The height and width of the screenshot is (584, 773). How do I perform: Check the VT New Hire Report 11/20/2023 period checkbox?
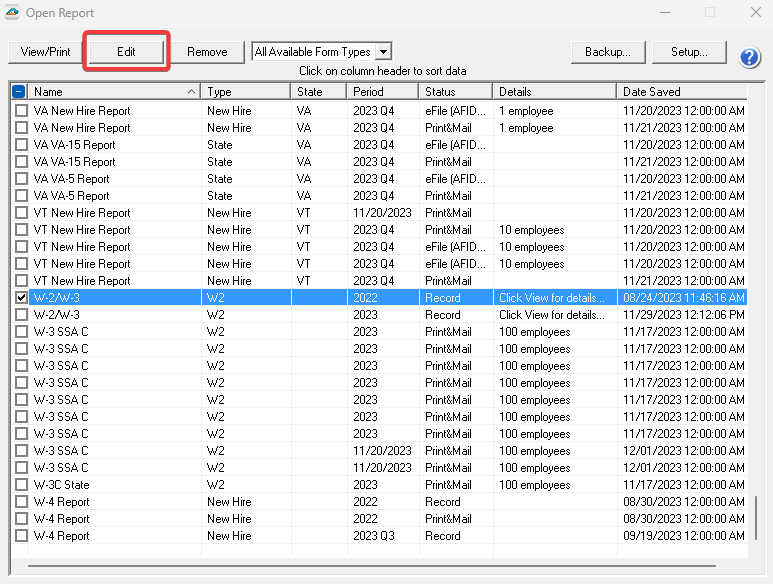click(x=21, y=212)
